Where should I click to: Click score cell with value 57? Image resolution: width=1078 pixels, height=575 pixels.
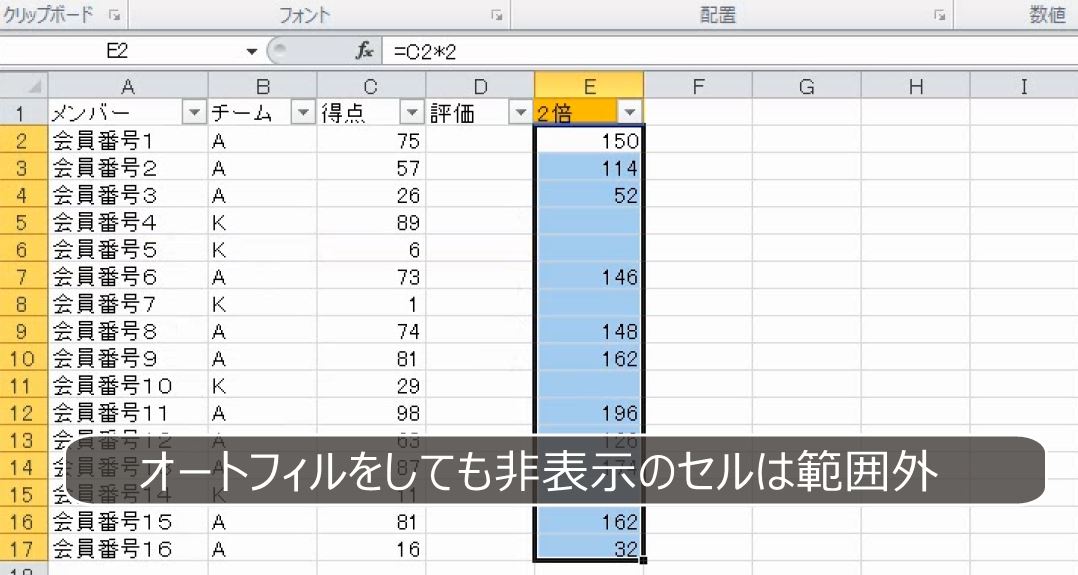371,168
